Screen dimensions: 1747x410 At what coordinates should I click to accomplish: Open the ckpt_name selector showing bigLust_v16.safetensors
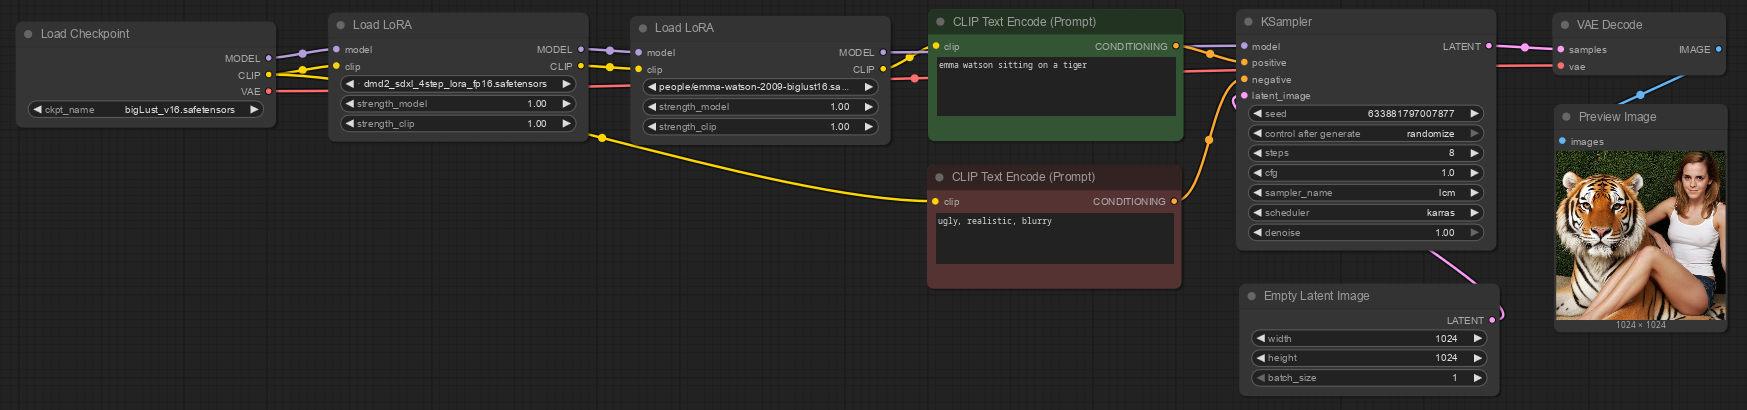(146, 110)
